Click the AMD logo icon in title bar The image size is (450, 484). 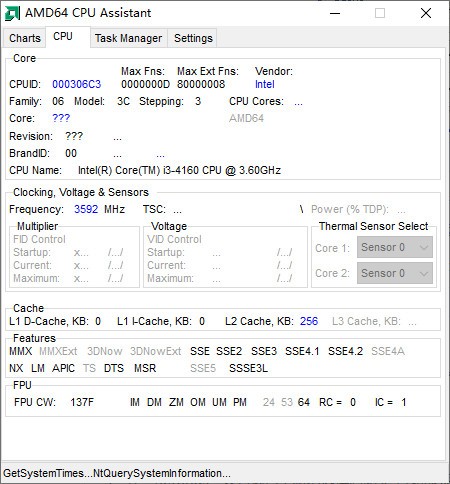tap(12, 13)
